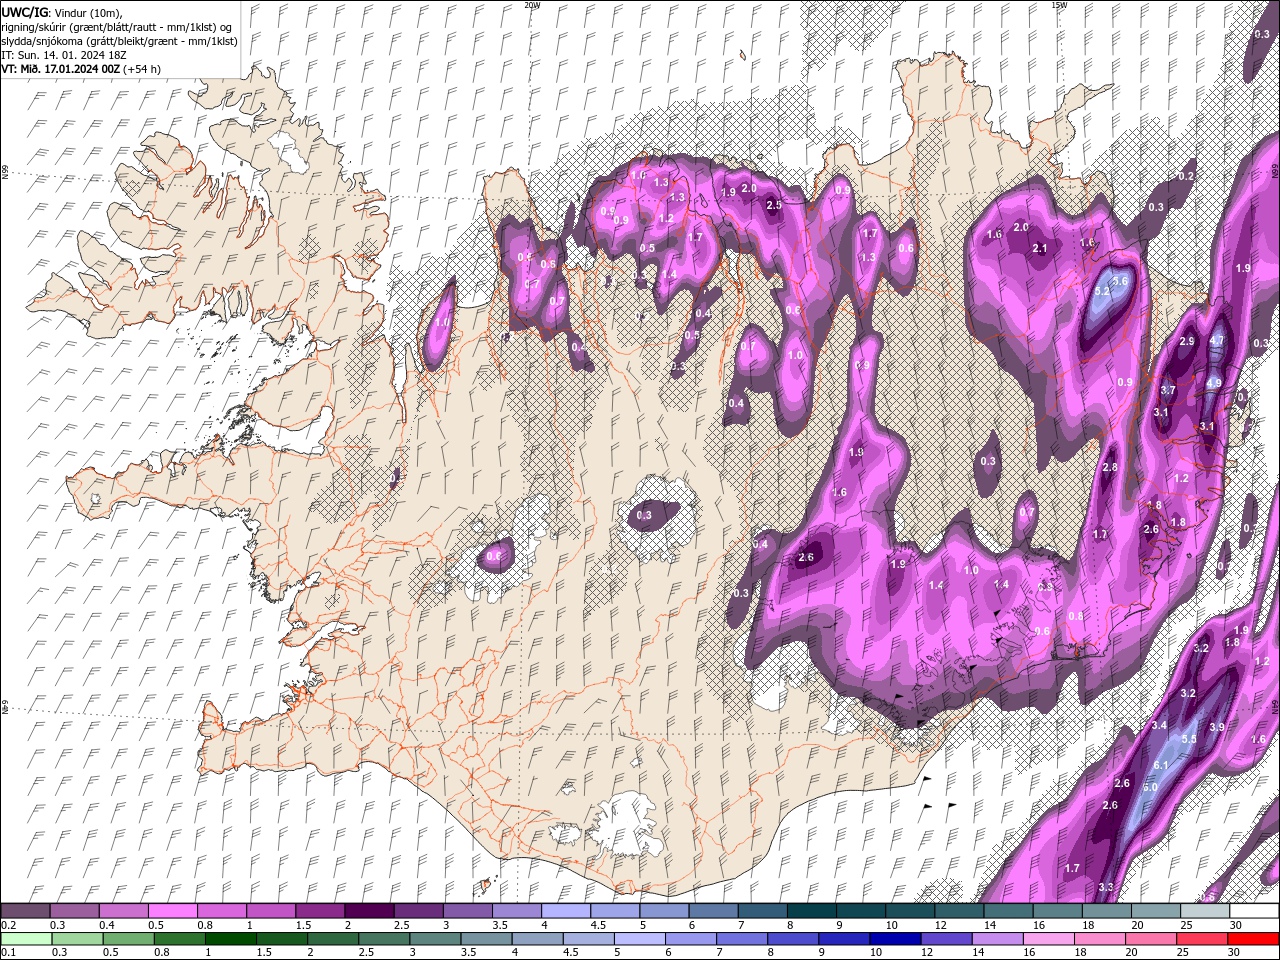Click the 4.7 value on the map
This screenshot has height=960, width=1280.
click(1216, 341)
